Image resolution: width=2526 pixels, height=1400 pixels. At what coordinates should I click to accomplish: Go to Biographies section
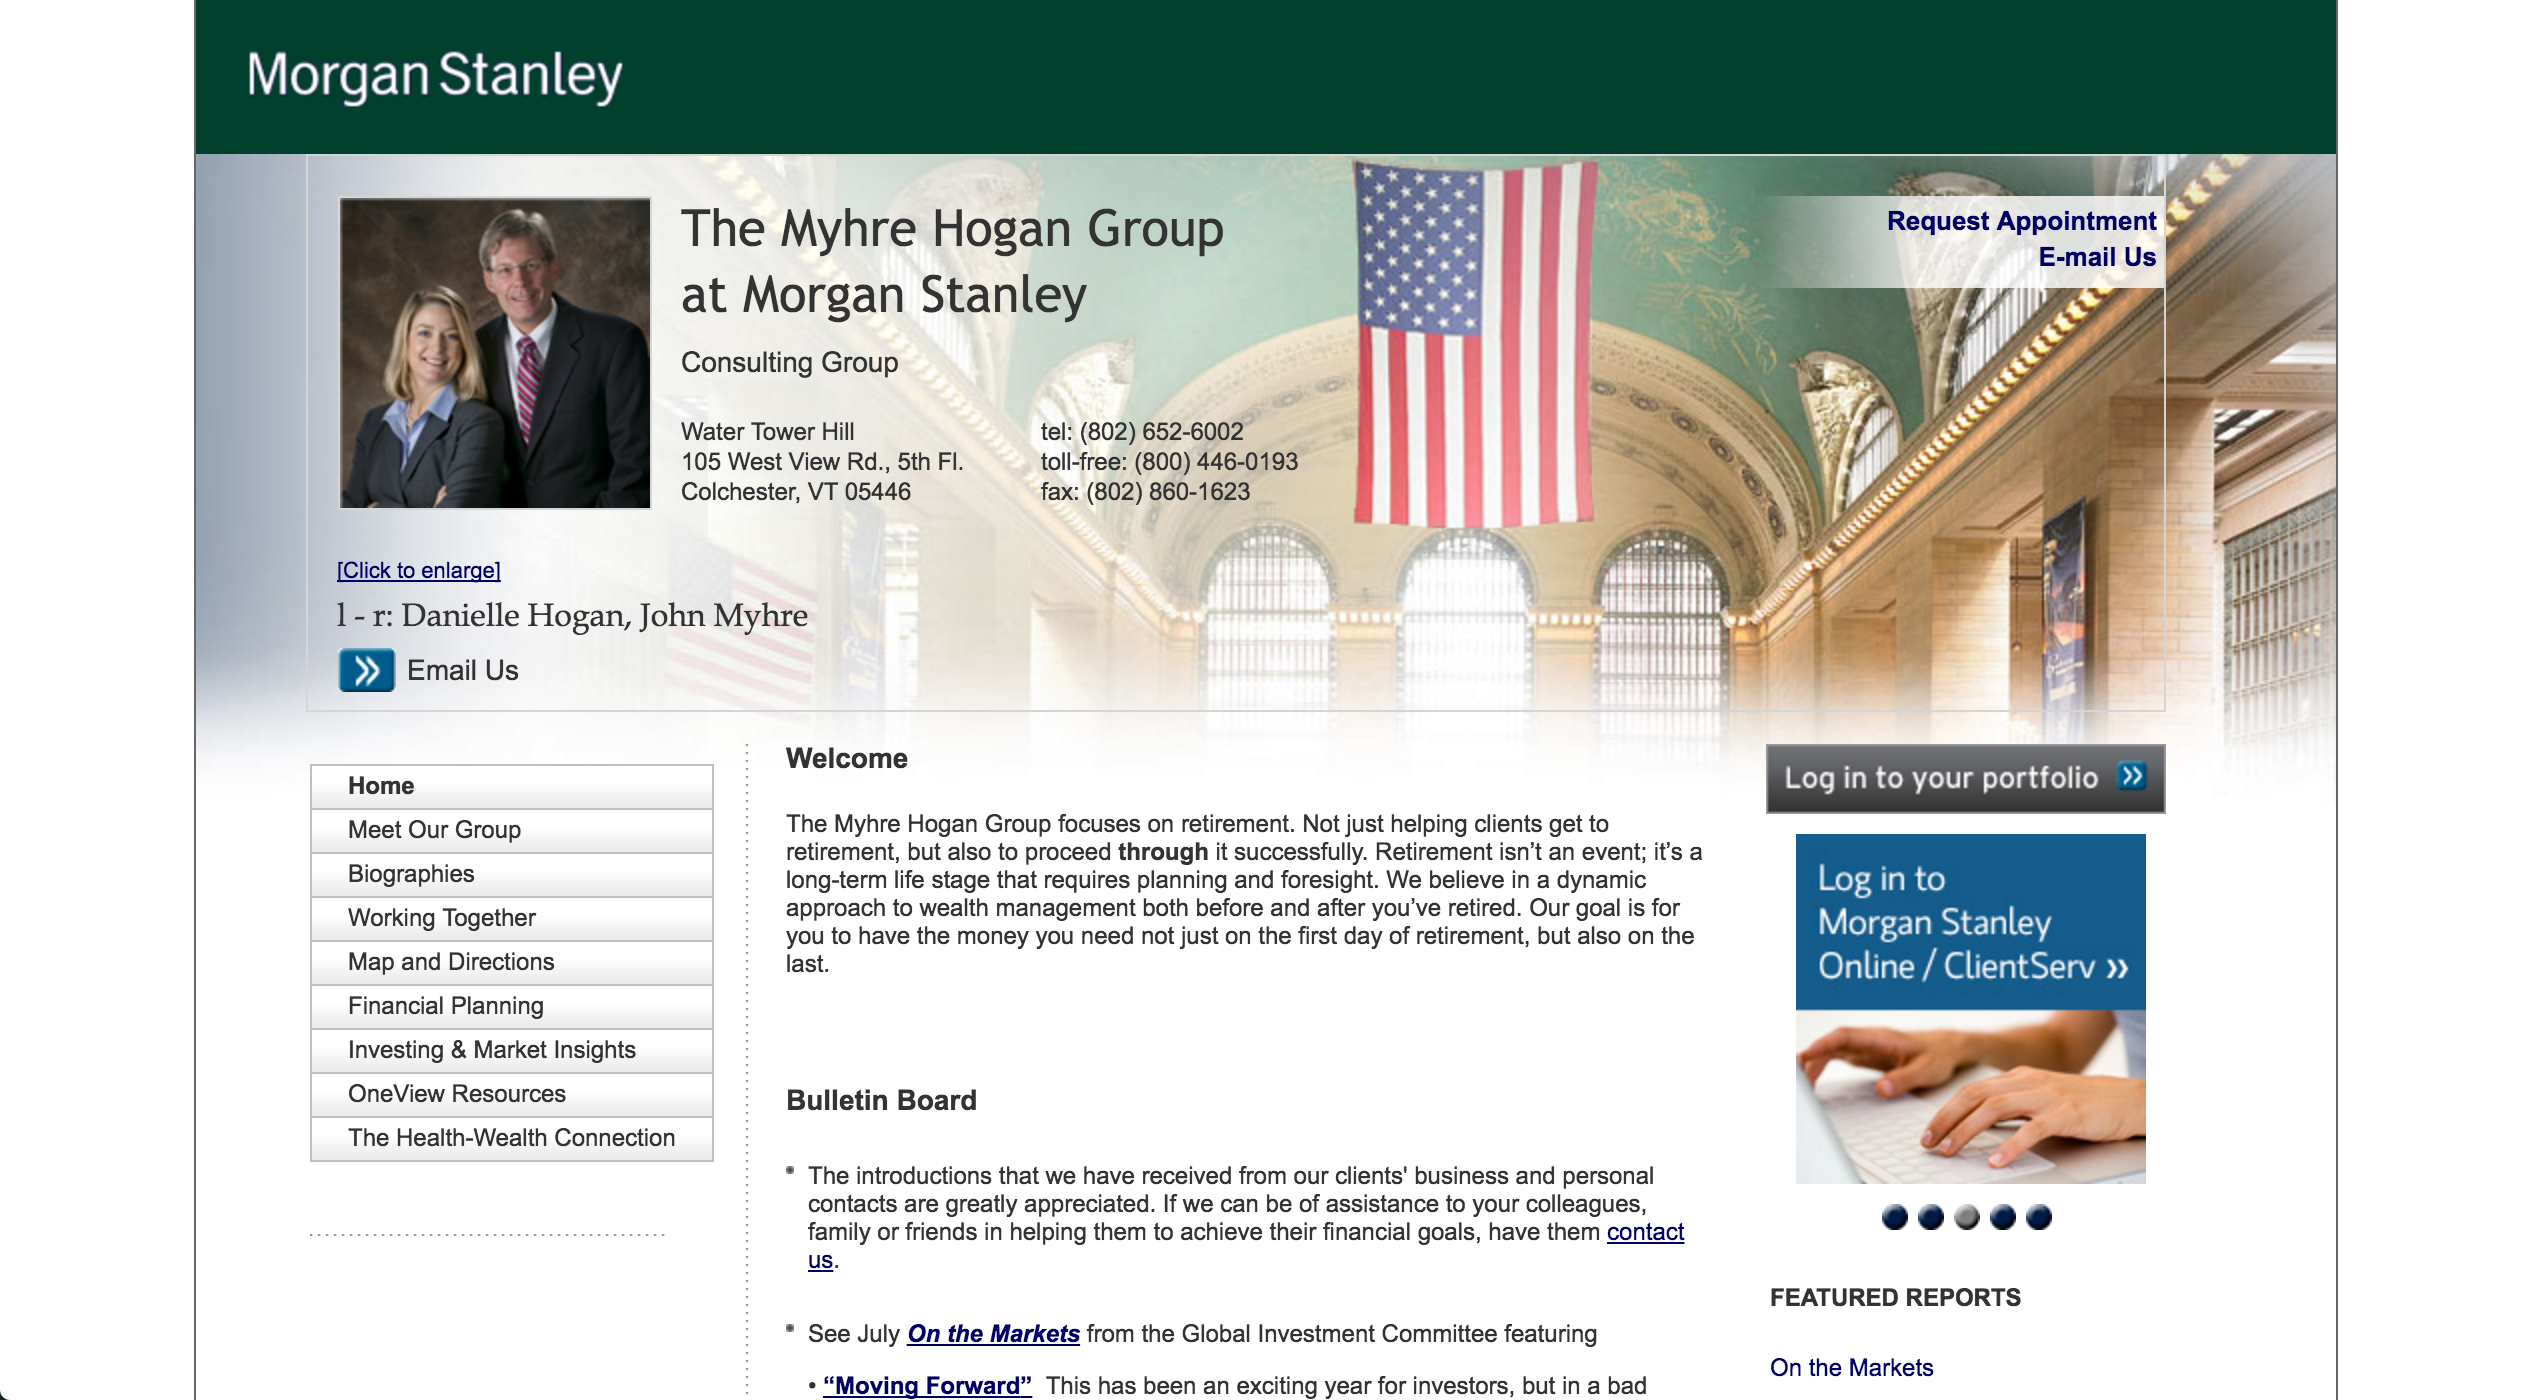pos(512,874)
